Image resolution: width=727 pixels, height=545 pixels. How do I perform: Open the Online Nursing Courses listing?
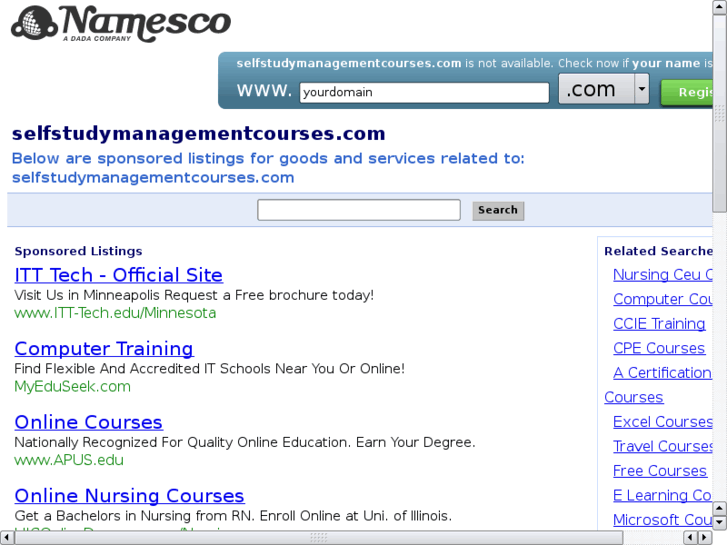(x=129, y=496)
